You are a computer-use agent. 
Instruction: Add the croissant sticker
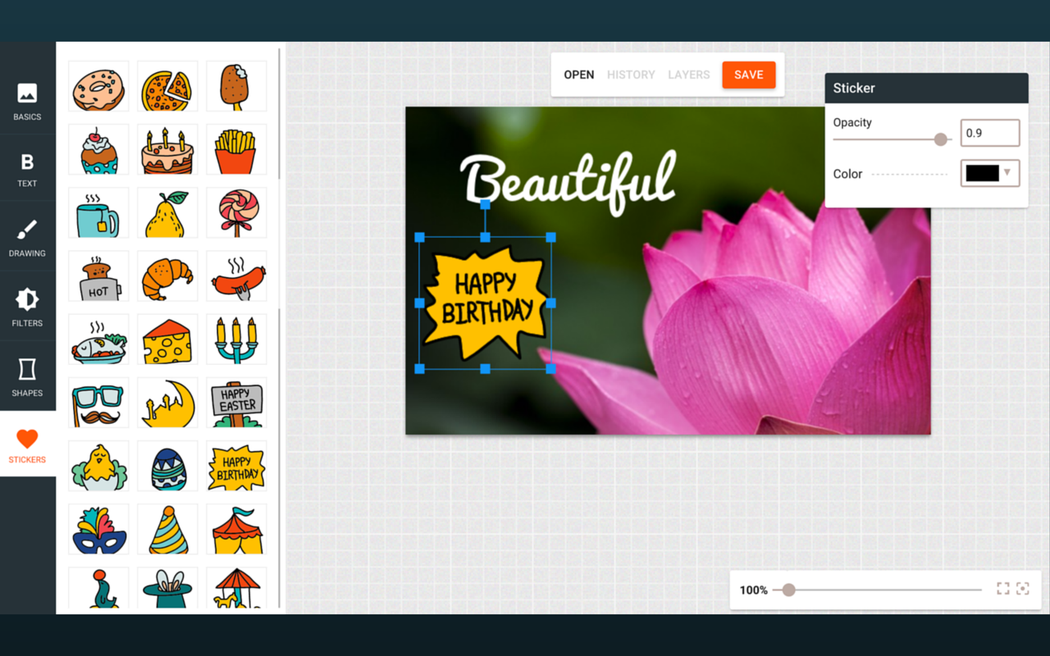click(x=167, y=277)
